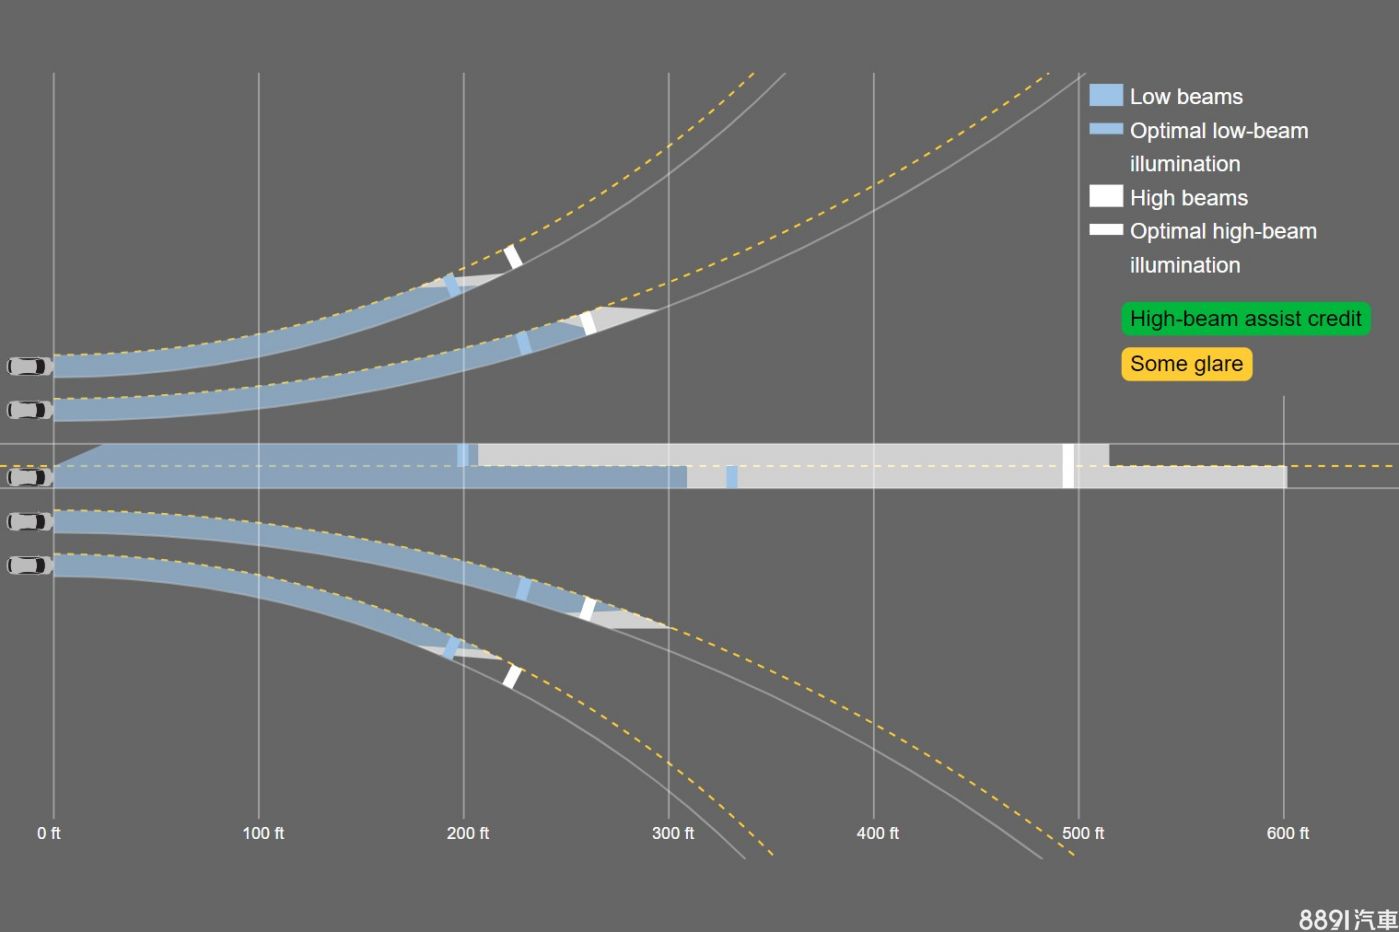
Task: Select the 300 ft axis label
Action: point(673,833)
